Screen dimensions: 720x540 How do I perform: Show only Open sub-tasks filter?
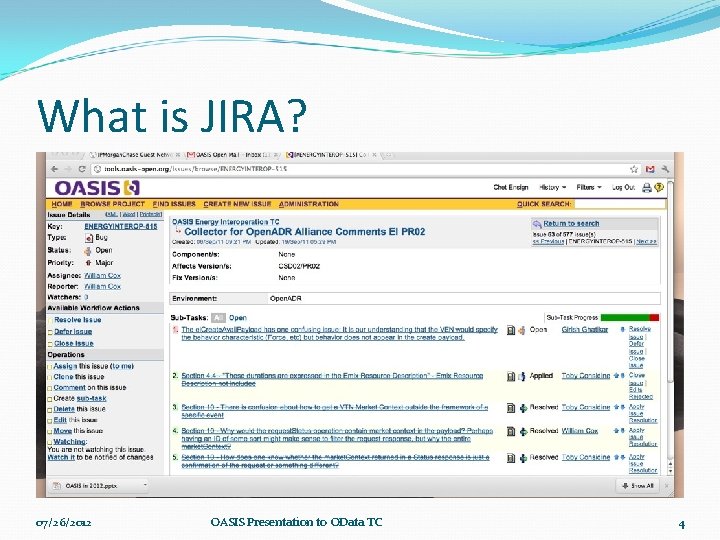(238, 318)
